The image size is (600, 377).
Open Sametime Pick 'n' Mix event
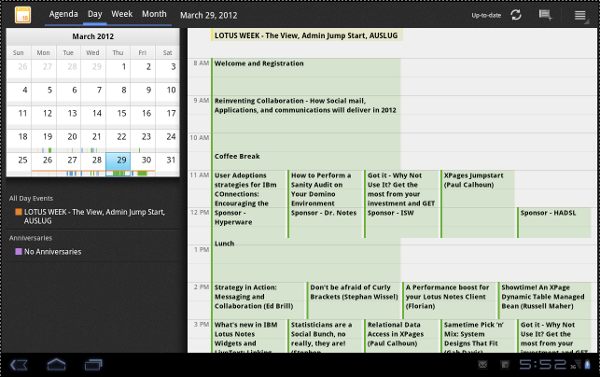point(478,336)
